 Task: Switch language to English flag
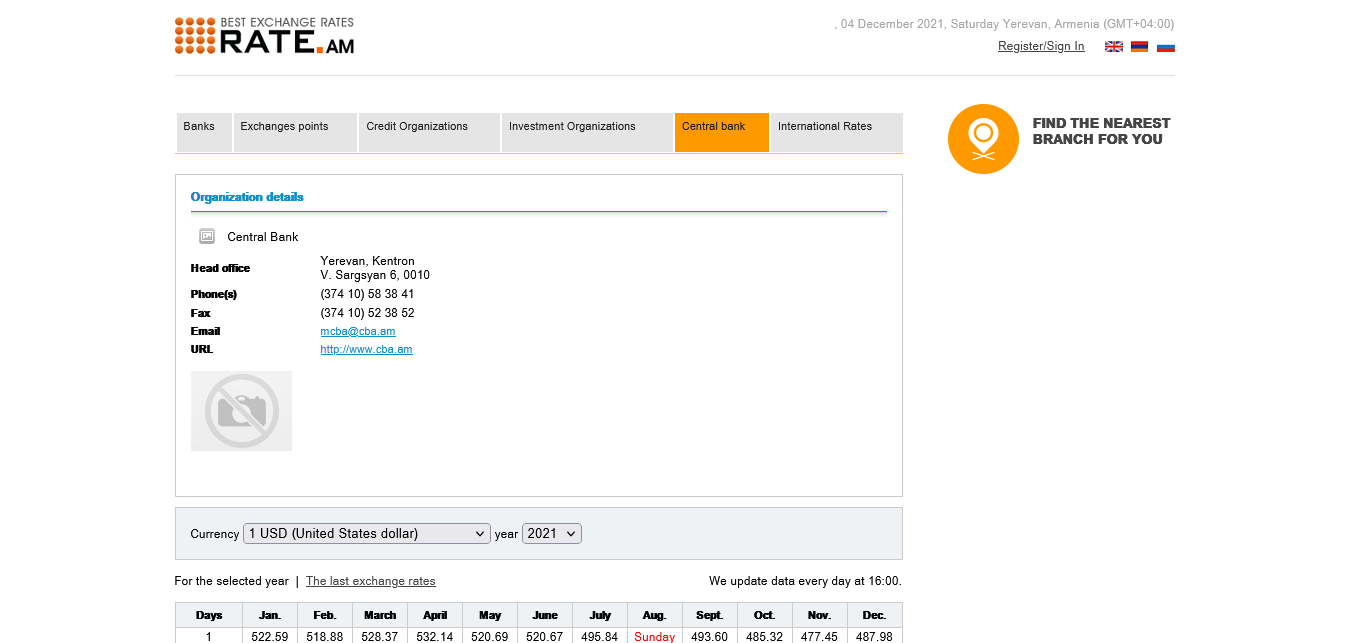pyautogui.click(x=1113, y=47)
